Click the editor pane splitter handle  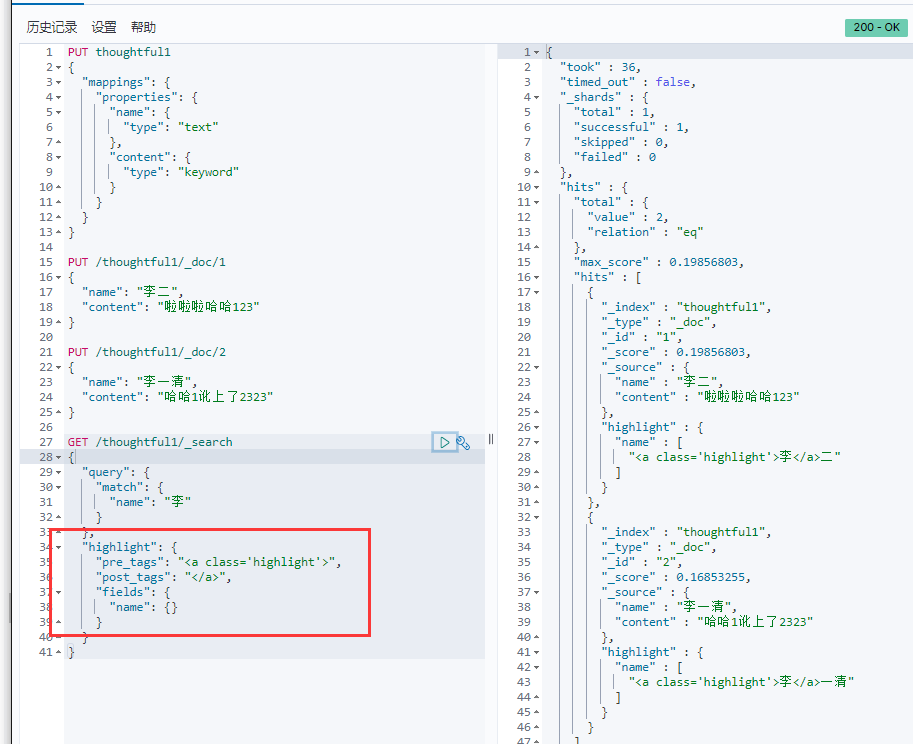[x=491, y=440]
